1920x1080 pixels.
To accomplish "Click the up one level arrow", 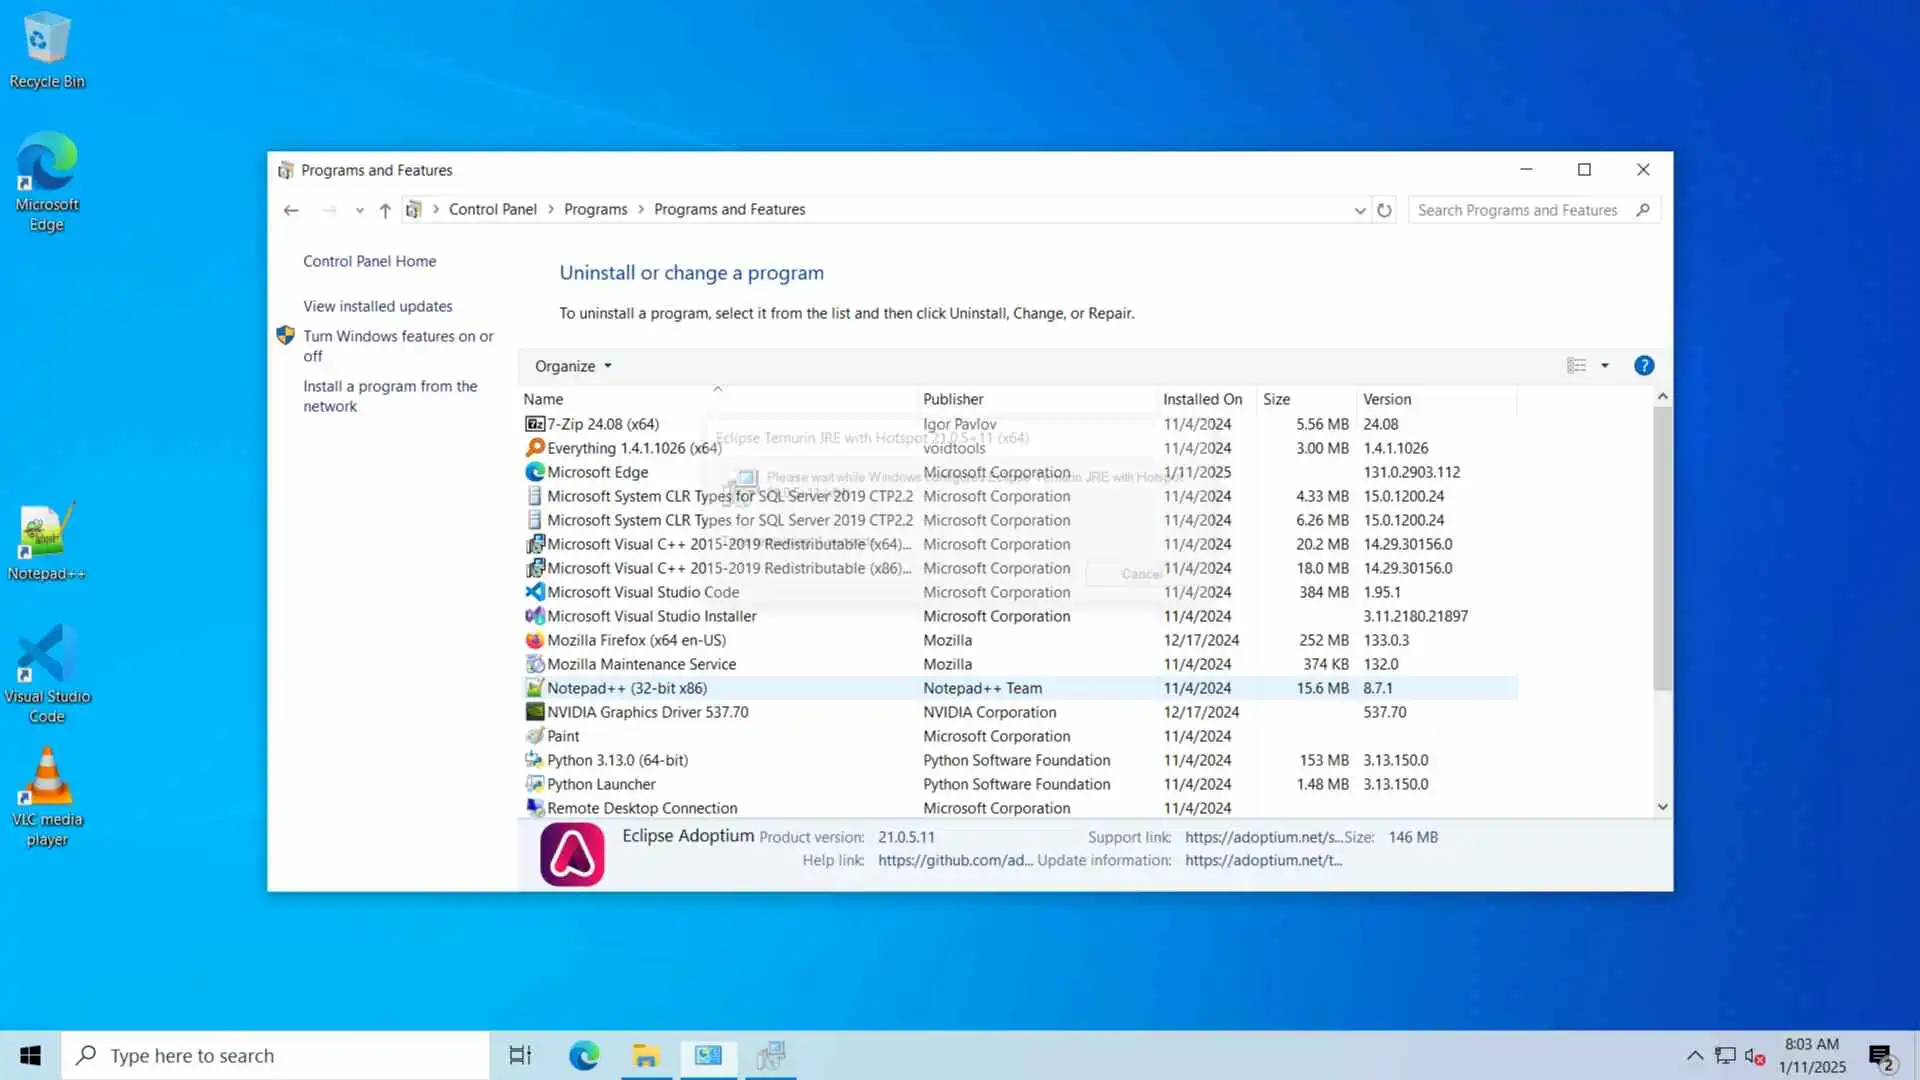I will click(385, 210).
